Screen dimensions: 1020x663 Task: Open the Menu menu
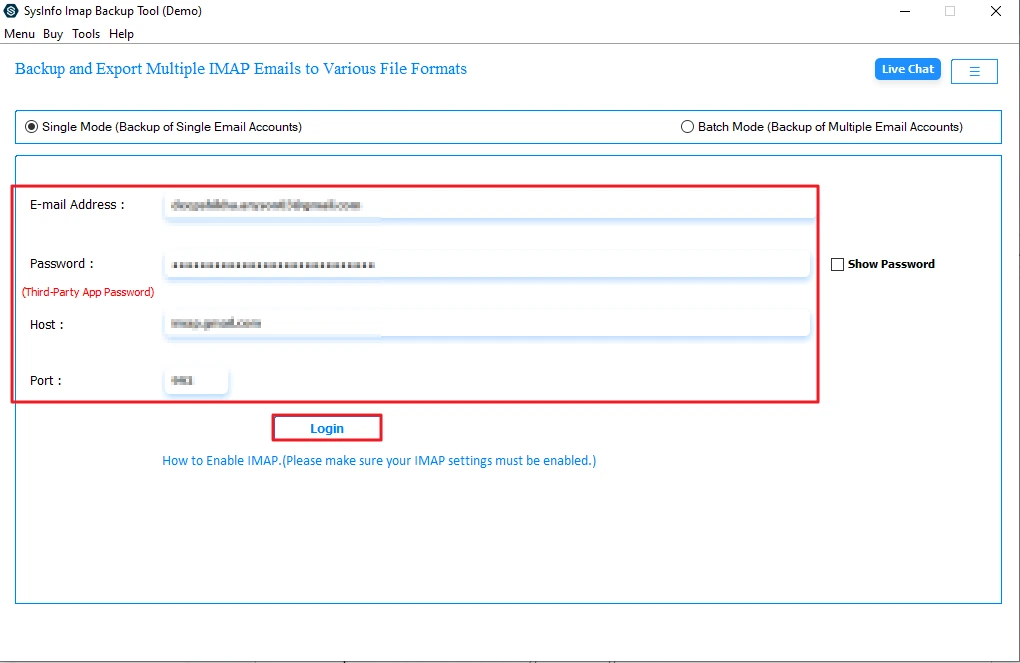click(x=19, y=33)
